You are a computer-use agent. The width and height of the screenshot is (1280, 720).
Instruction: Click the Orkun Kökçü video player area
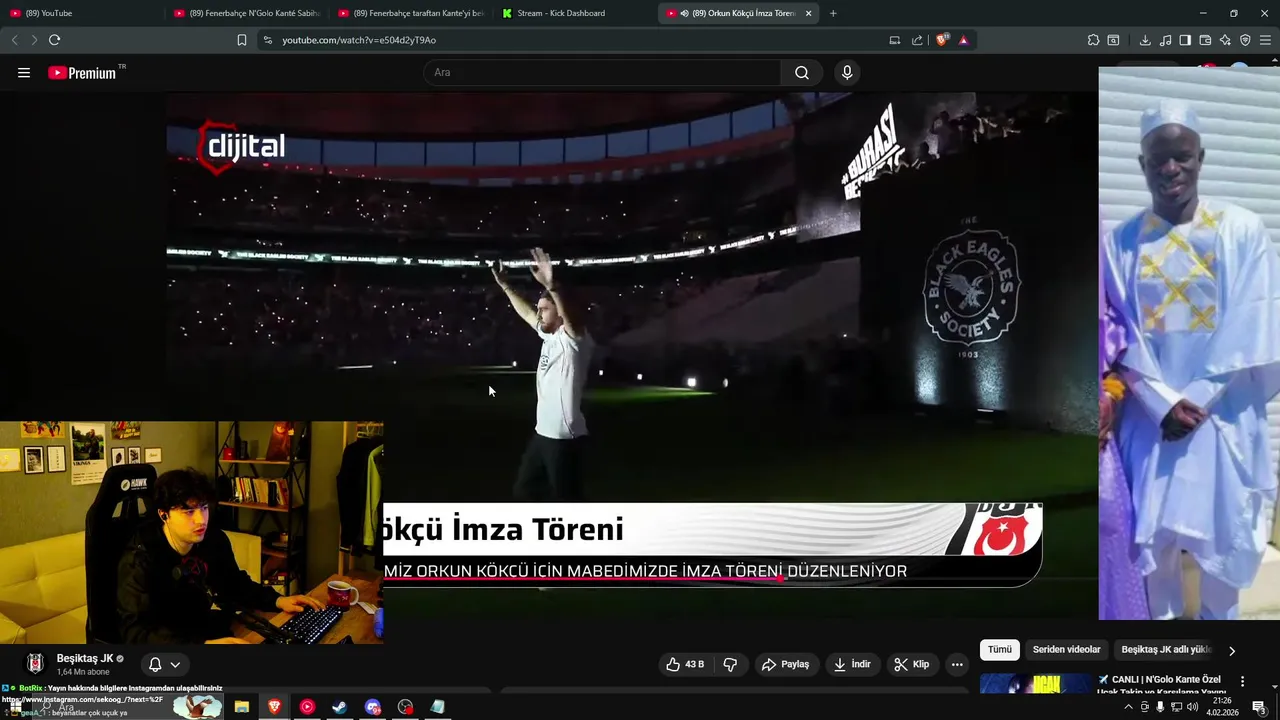pos(632,355)
